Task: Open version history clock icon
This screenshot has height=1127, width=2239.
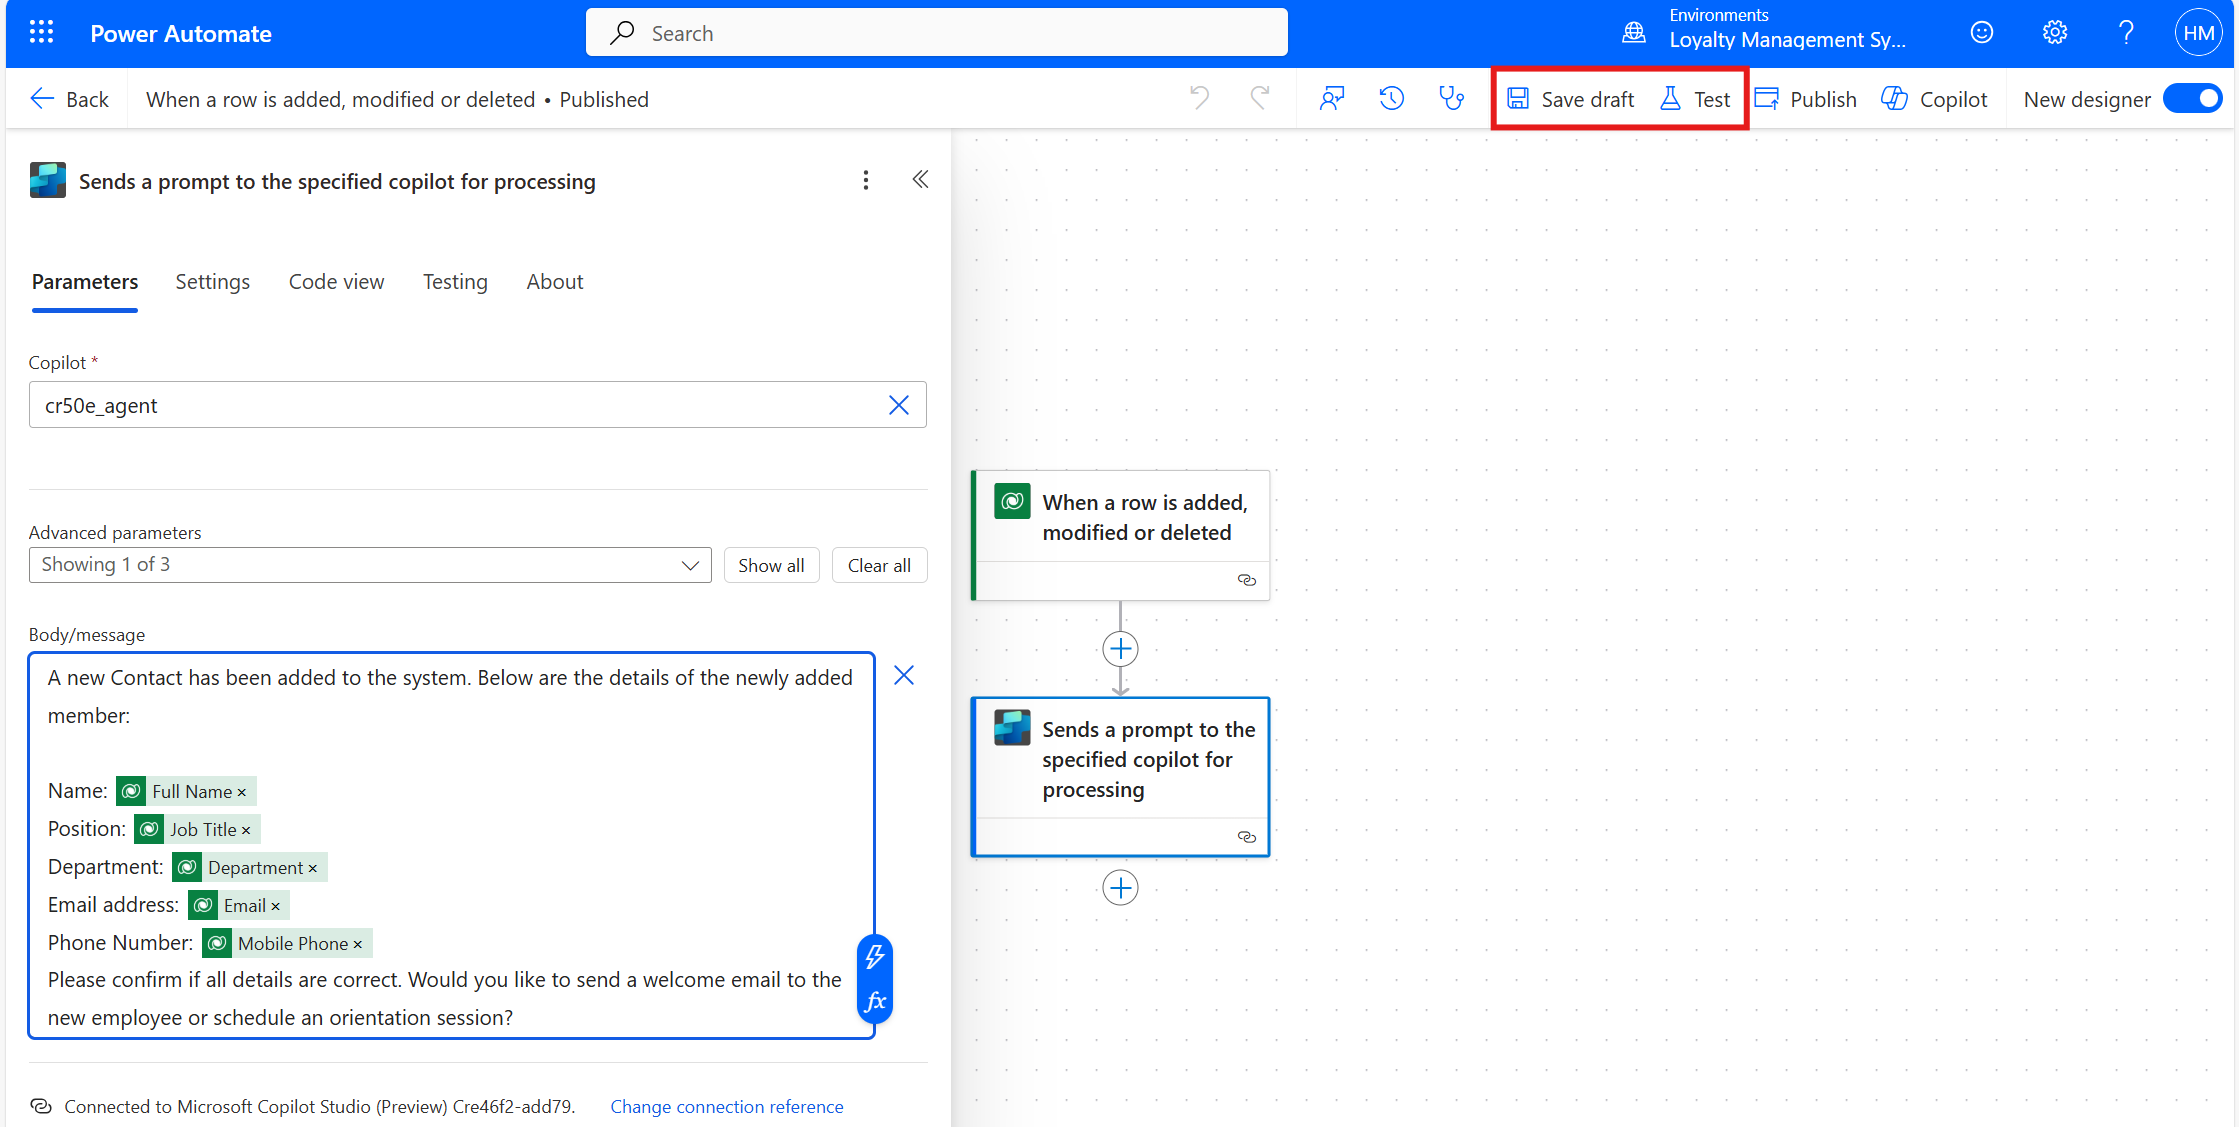Action: (1391, 98)
